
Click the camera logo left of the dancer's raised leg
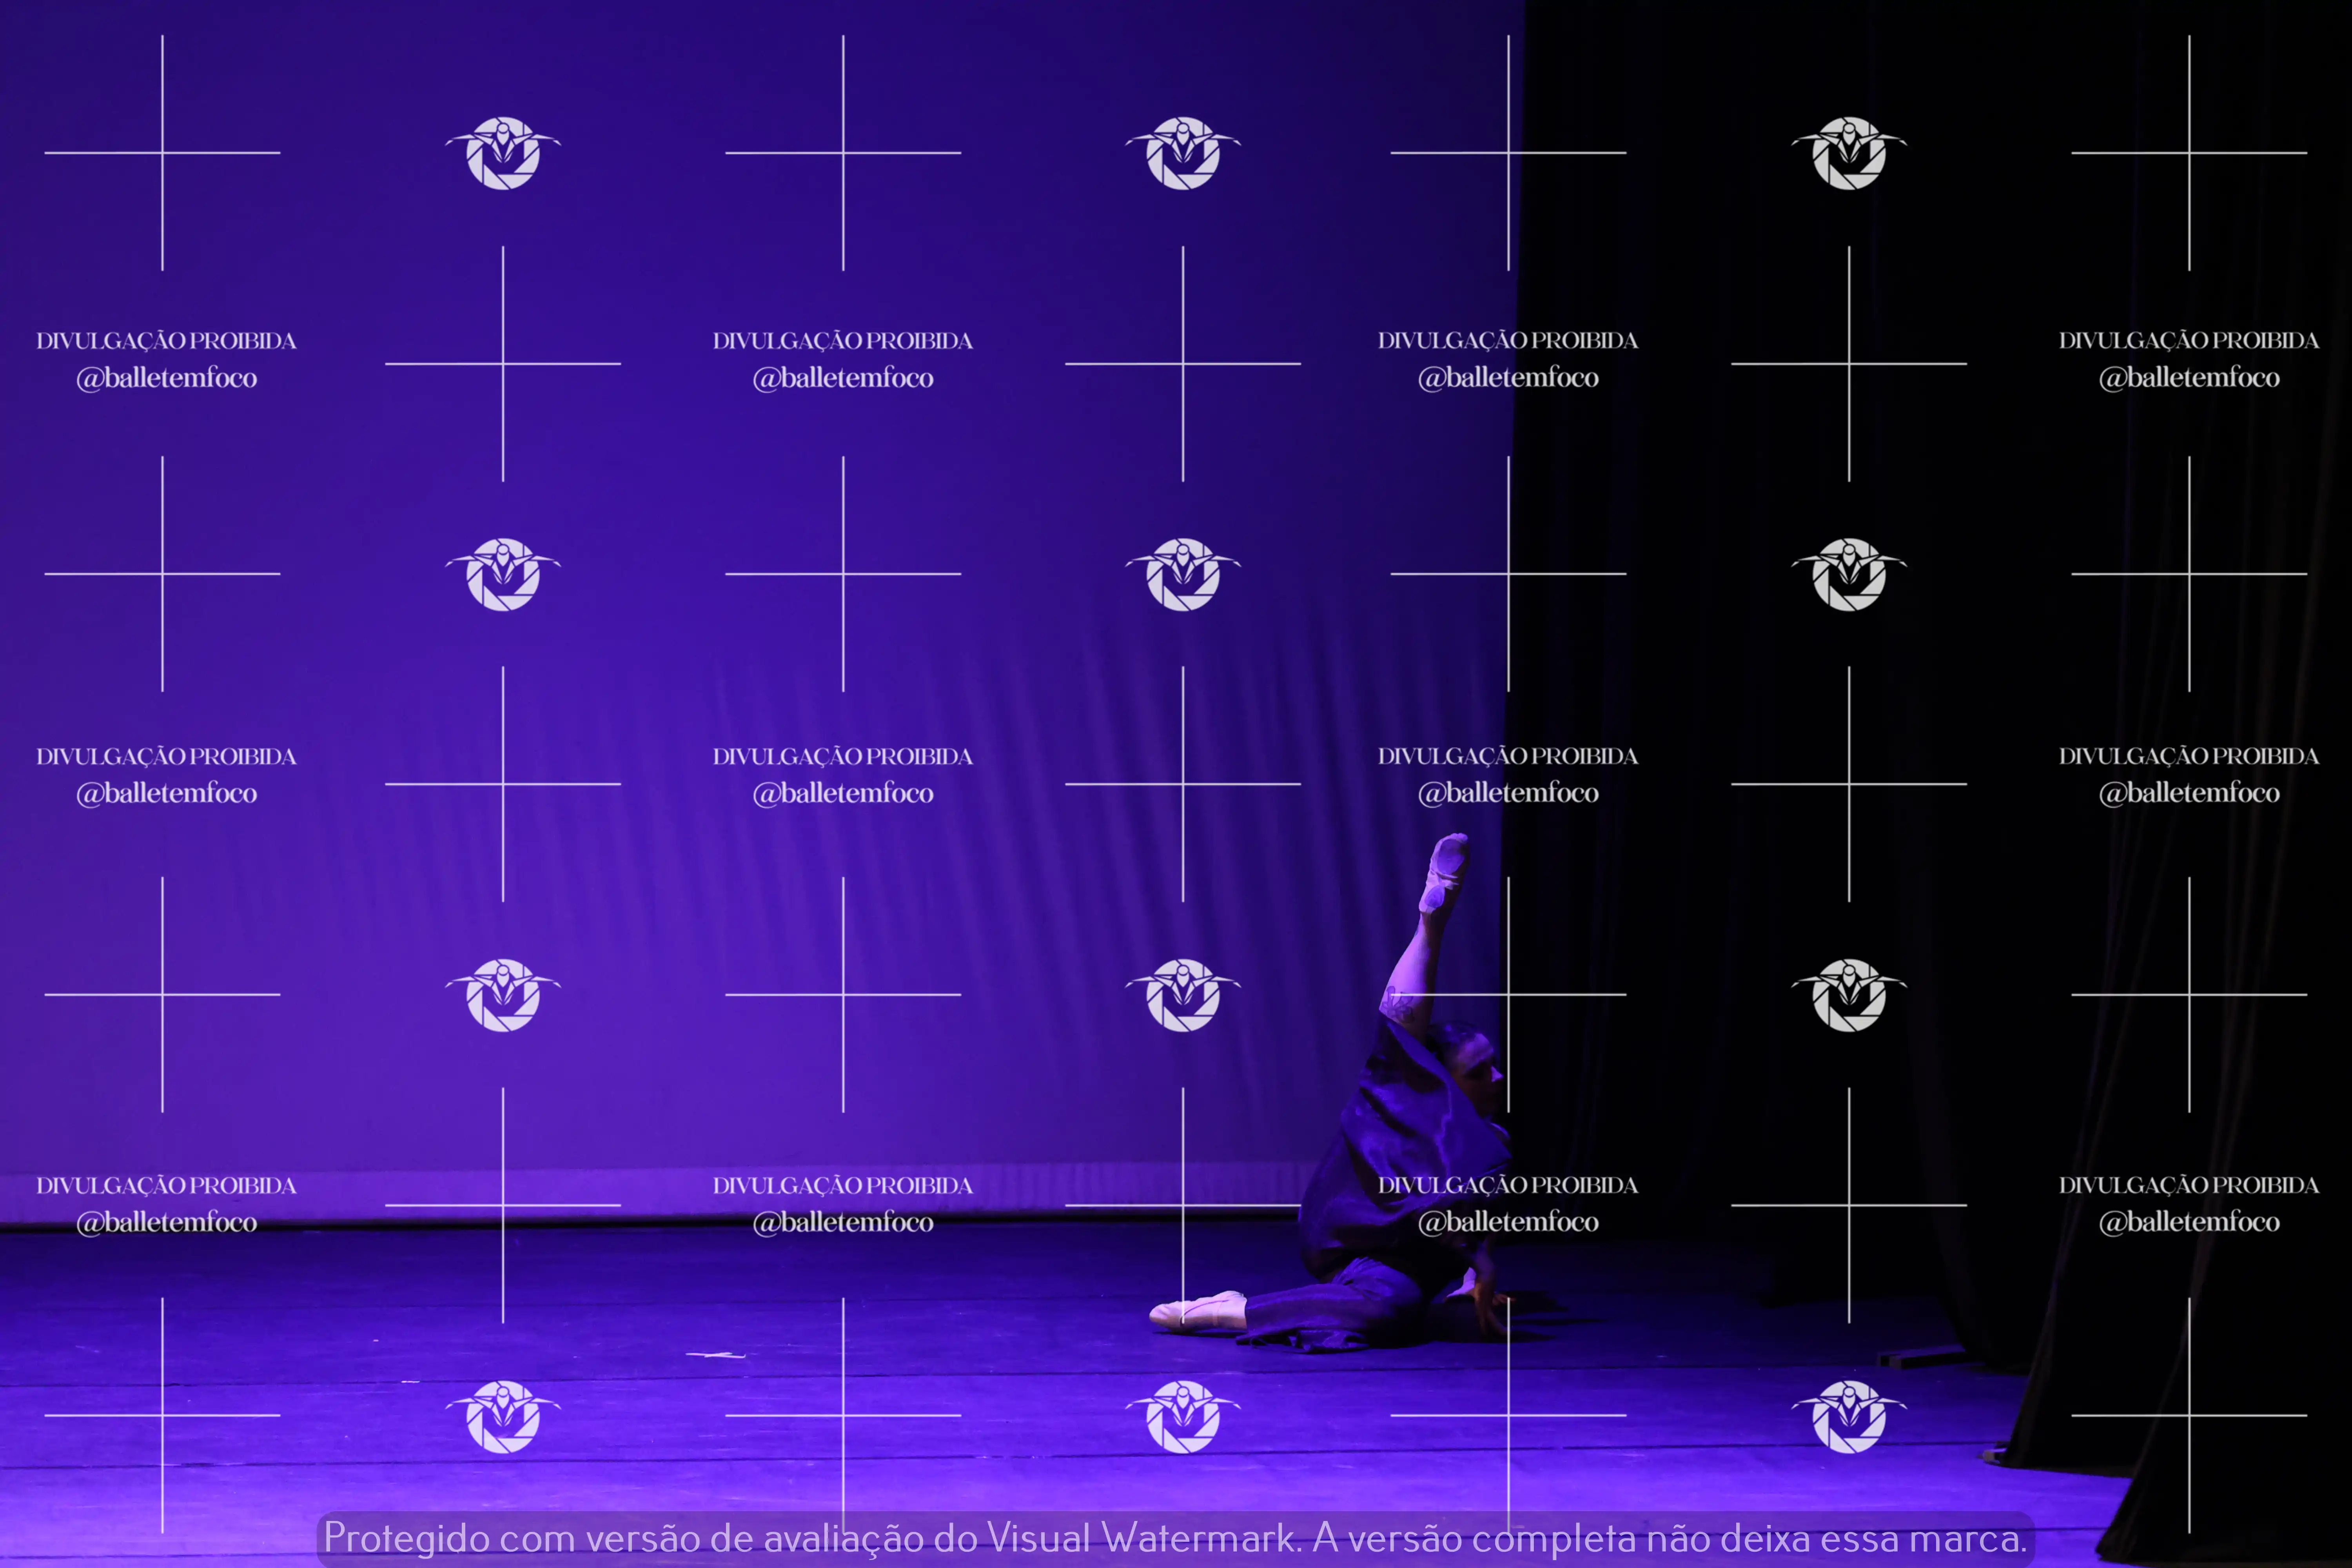click(1183, 995)
